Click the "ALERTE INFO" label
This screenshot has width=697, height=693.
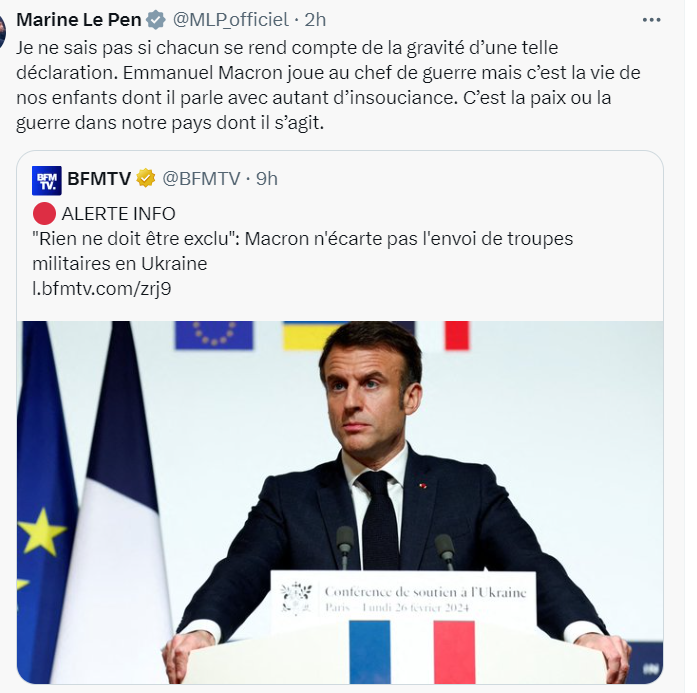coord(118,213)
